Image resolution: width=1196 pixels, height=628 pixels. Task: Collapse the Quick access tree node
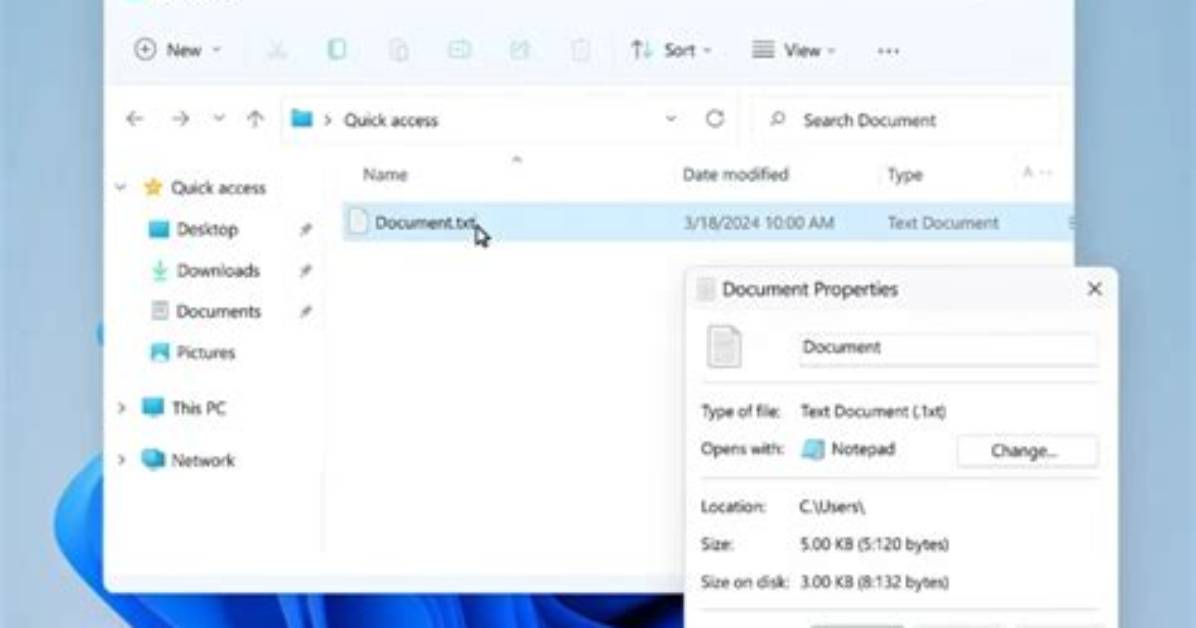pyautogui.click(x=121, y=187)
